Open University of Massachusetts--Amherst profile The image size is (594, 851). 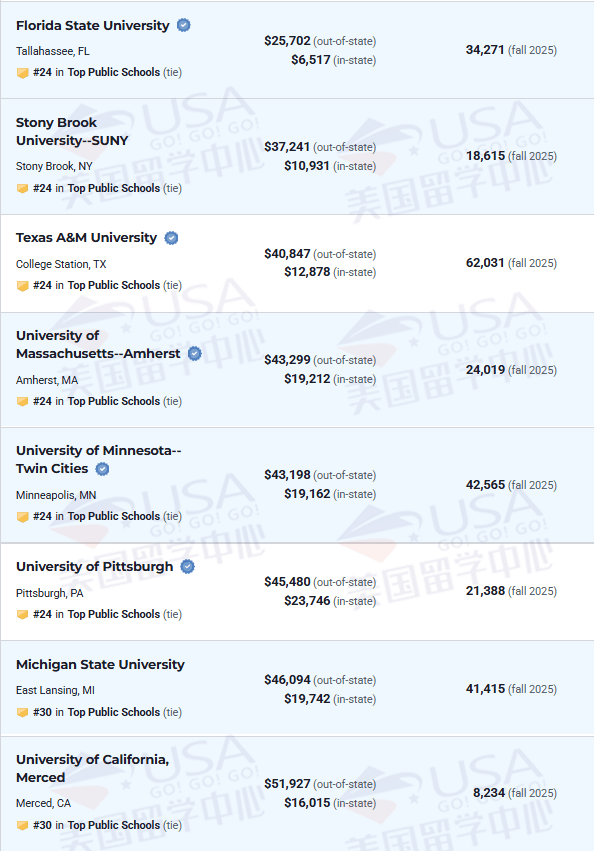pos(98,345)
